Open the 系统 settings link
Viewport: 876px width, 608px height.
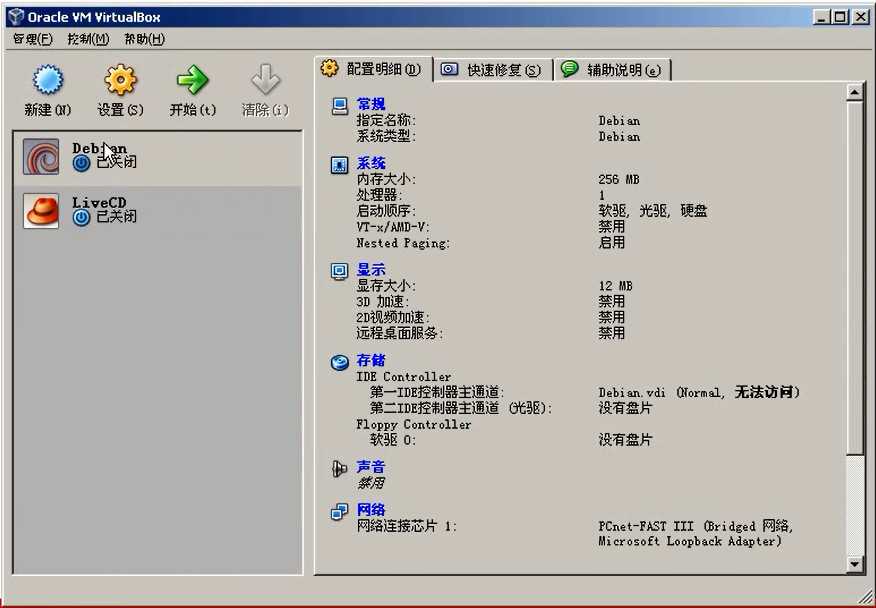point(371,163)
